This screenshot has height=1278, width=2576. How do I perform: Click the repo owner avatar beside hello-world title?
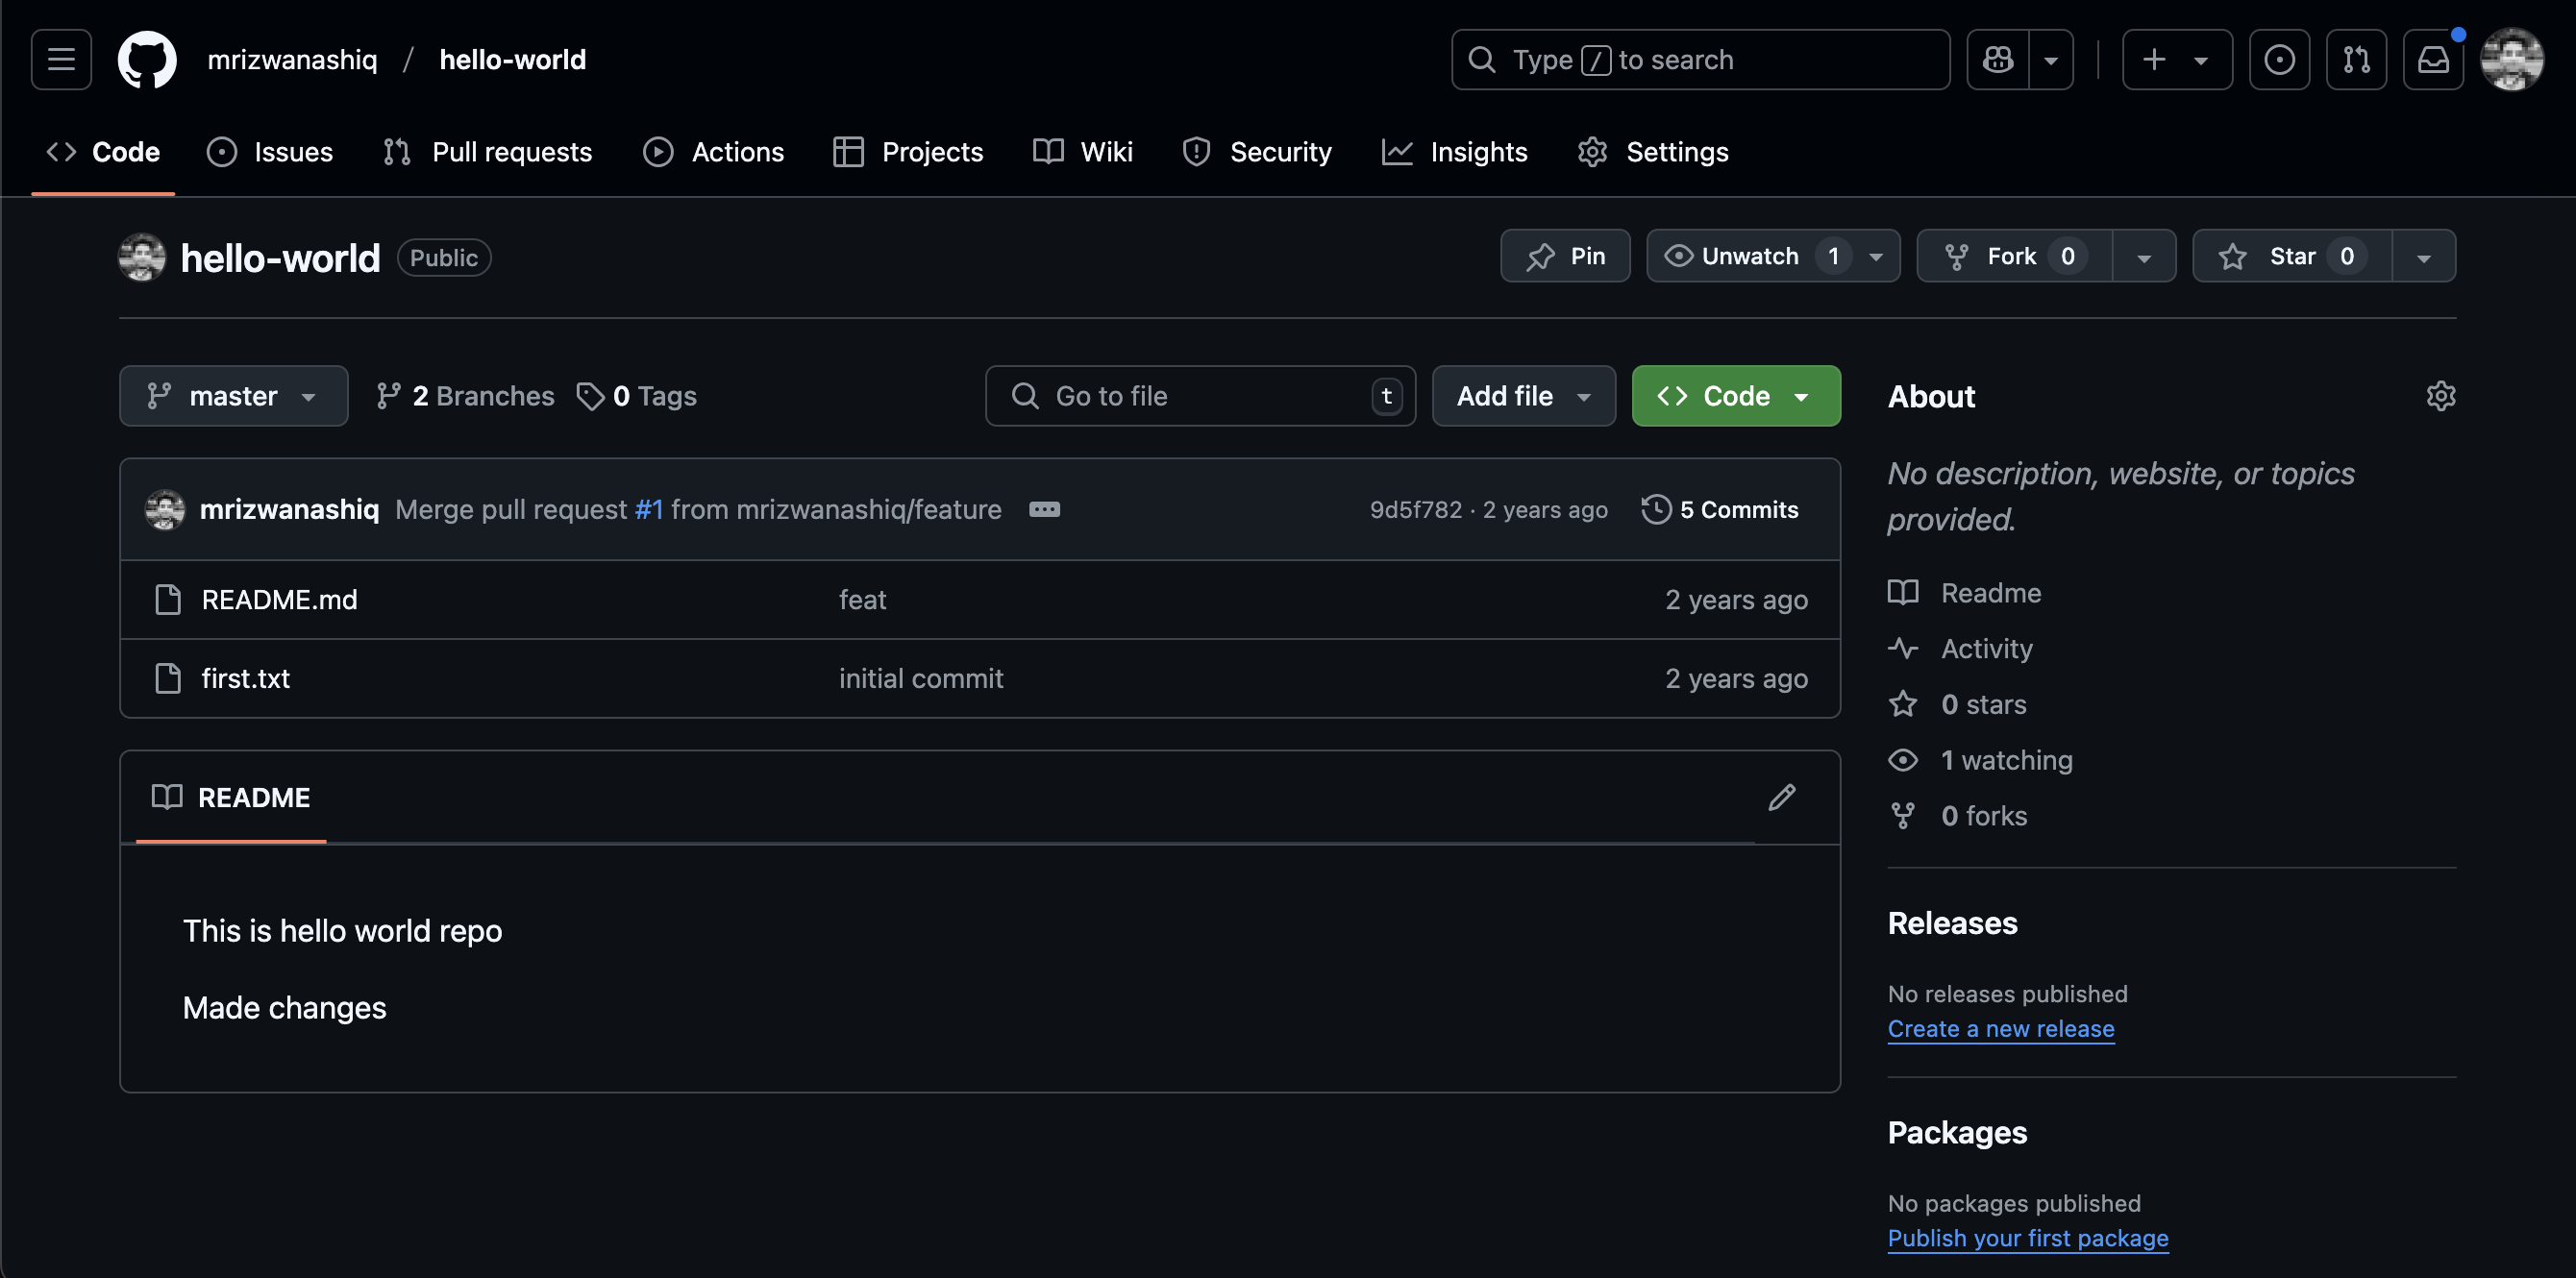142,257
